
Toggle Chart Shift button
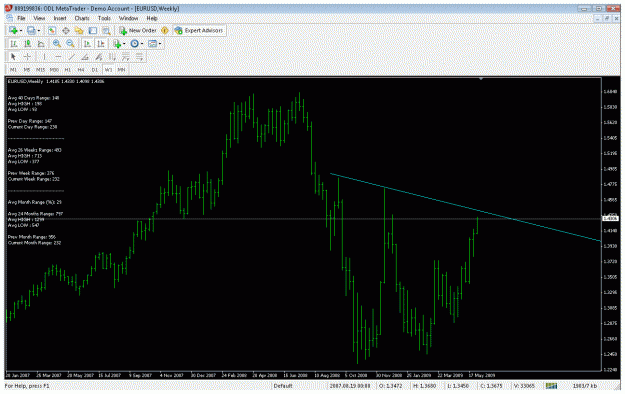point(101,44)
